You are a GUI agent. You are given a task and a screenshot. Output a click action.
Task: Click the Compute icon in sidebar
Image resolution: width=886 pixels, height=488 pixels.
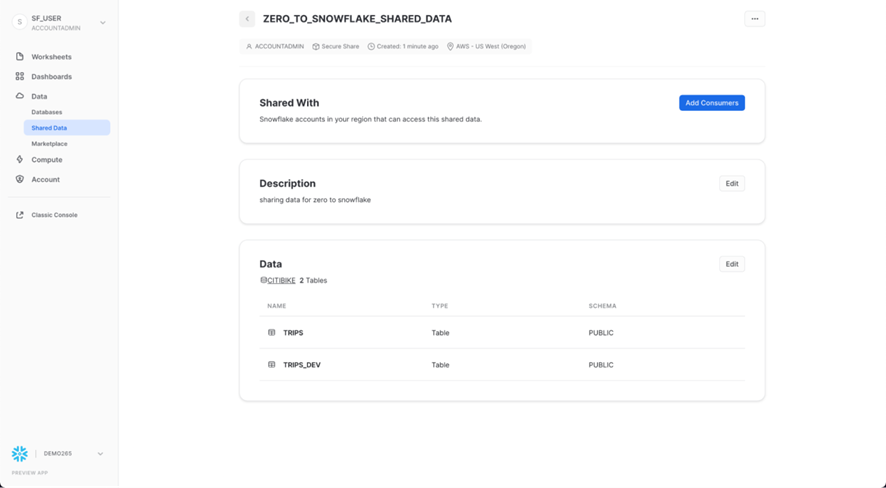20,160
